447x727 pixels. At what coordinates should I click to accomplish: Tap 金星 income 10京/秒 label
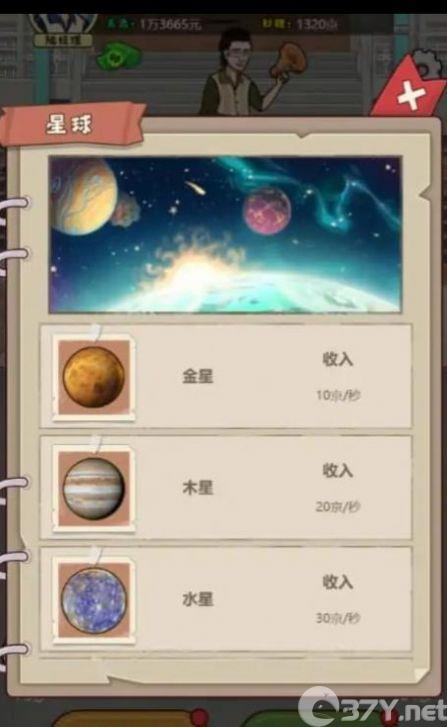click(338, 395)
